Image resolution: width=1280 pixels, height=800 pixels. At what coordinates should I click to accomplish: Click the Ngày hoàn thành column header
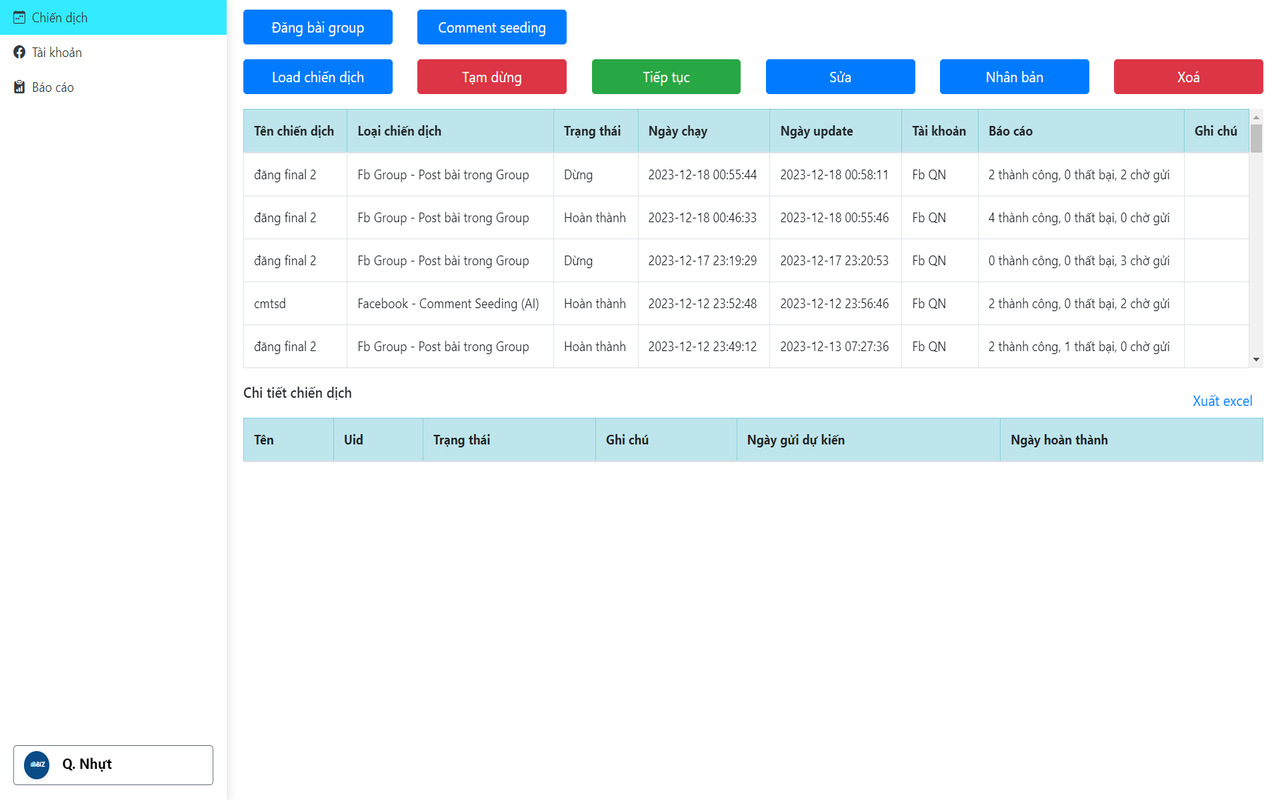(x=1131, y=440)
